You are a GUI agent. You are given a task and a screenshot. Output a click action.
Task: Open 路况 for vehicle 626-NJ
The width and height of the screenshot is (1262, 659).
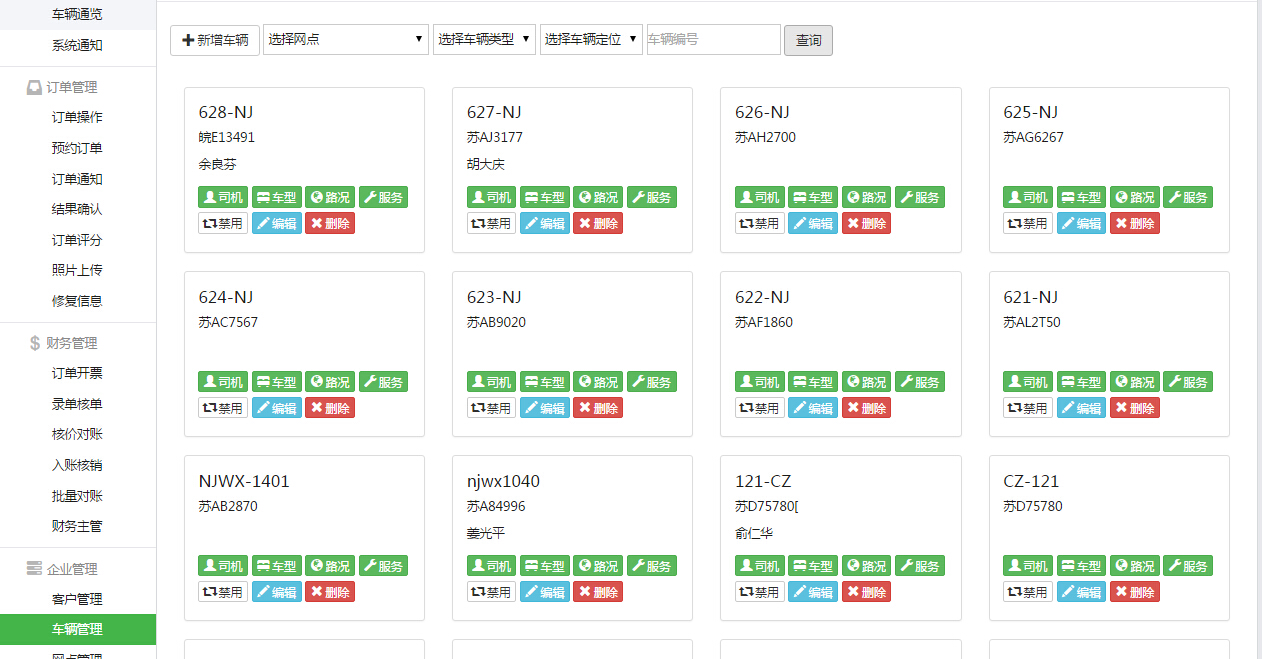tap(865, 198)
